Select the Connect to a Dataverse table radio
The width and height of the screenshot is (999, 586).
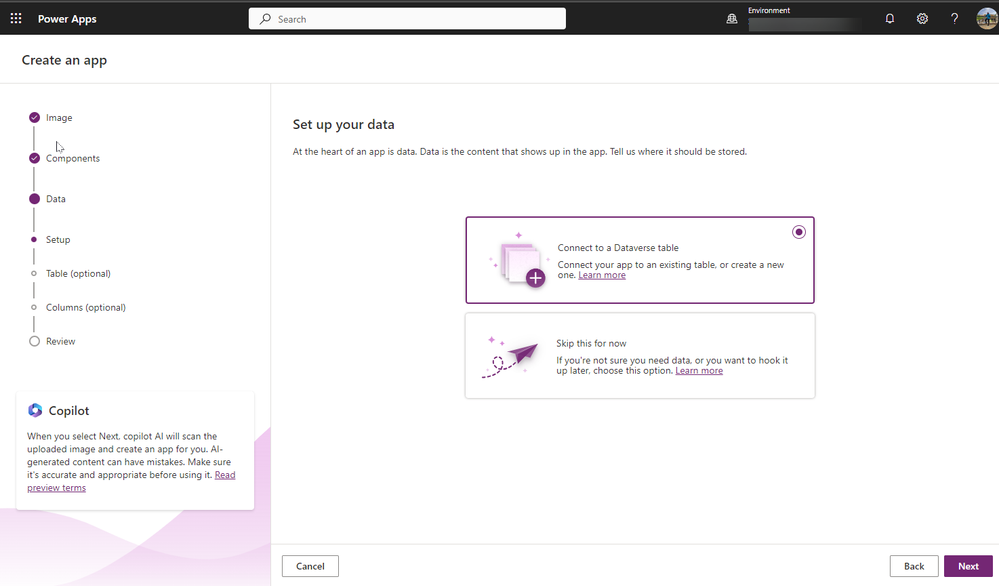pyautogui.click(x=798, y=232)
